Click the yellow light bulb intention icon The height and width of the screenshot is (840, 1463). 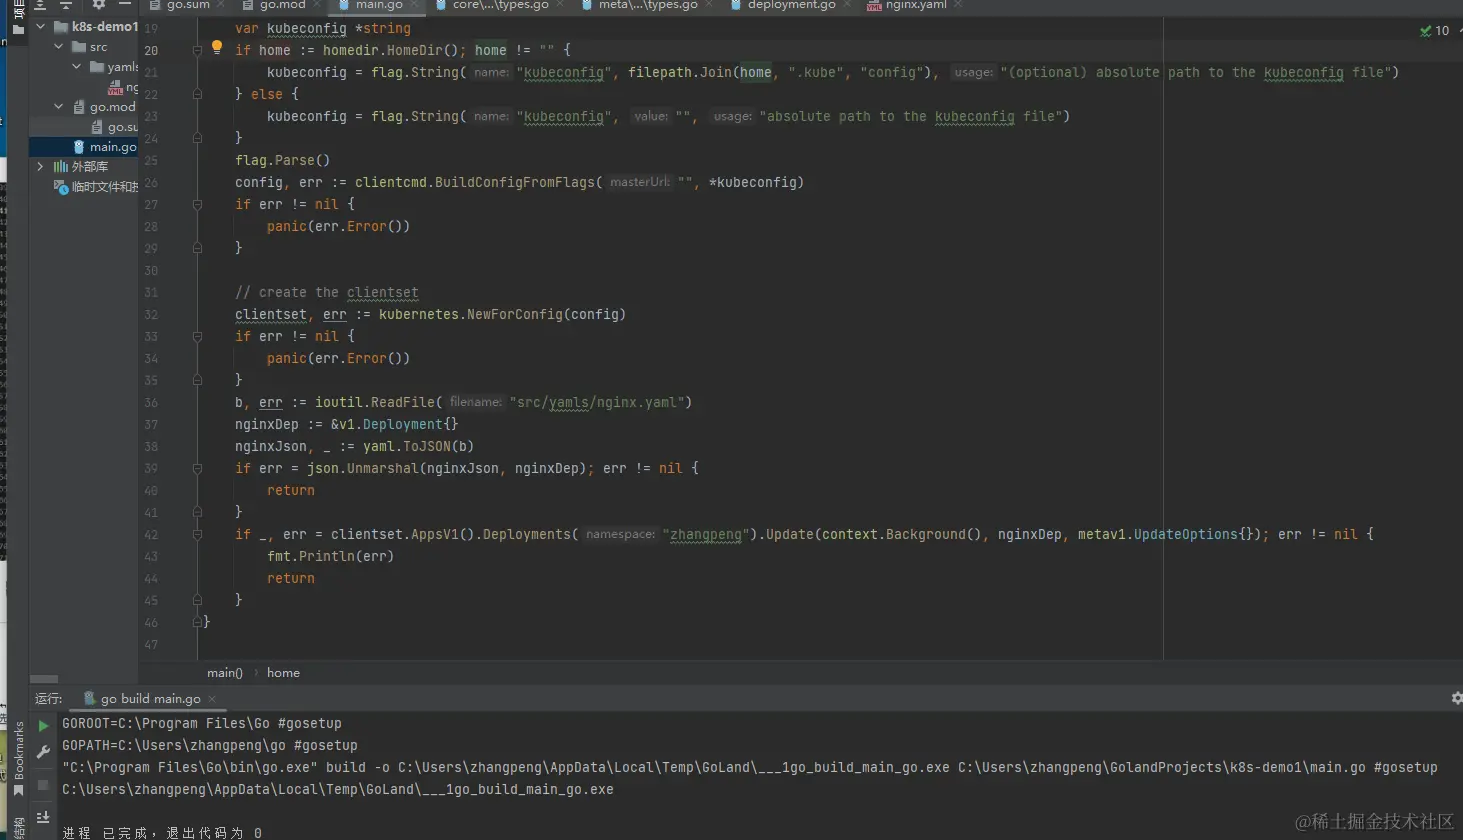tap(217, 47)
